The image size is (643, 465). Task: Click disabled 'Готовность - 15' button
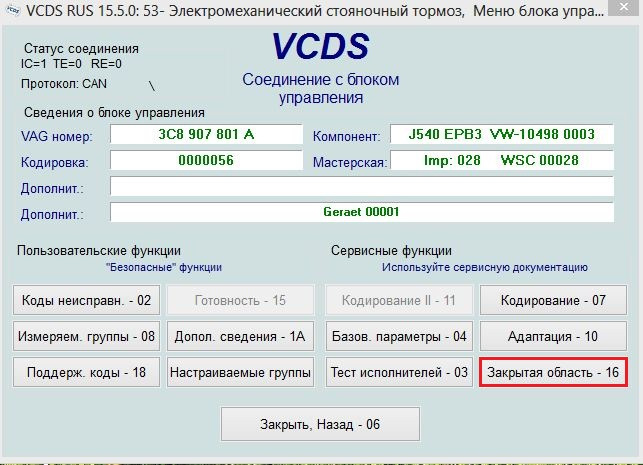pyautogui.click(x=240, y=300)
